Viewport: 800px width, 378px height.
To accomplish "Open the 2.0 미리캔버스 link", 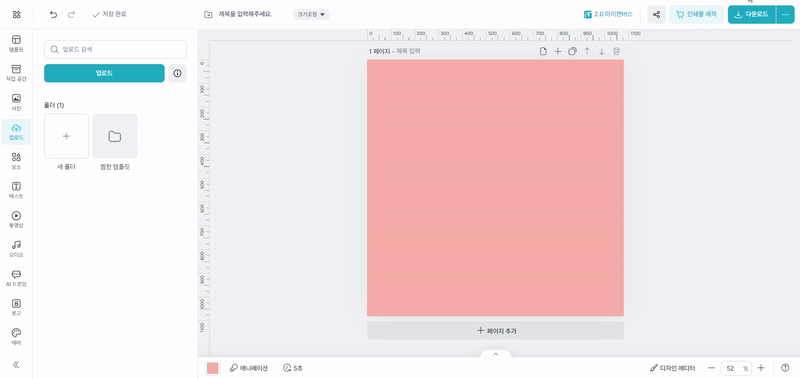I will coord(608,14).
